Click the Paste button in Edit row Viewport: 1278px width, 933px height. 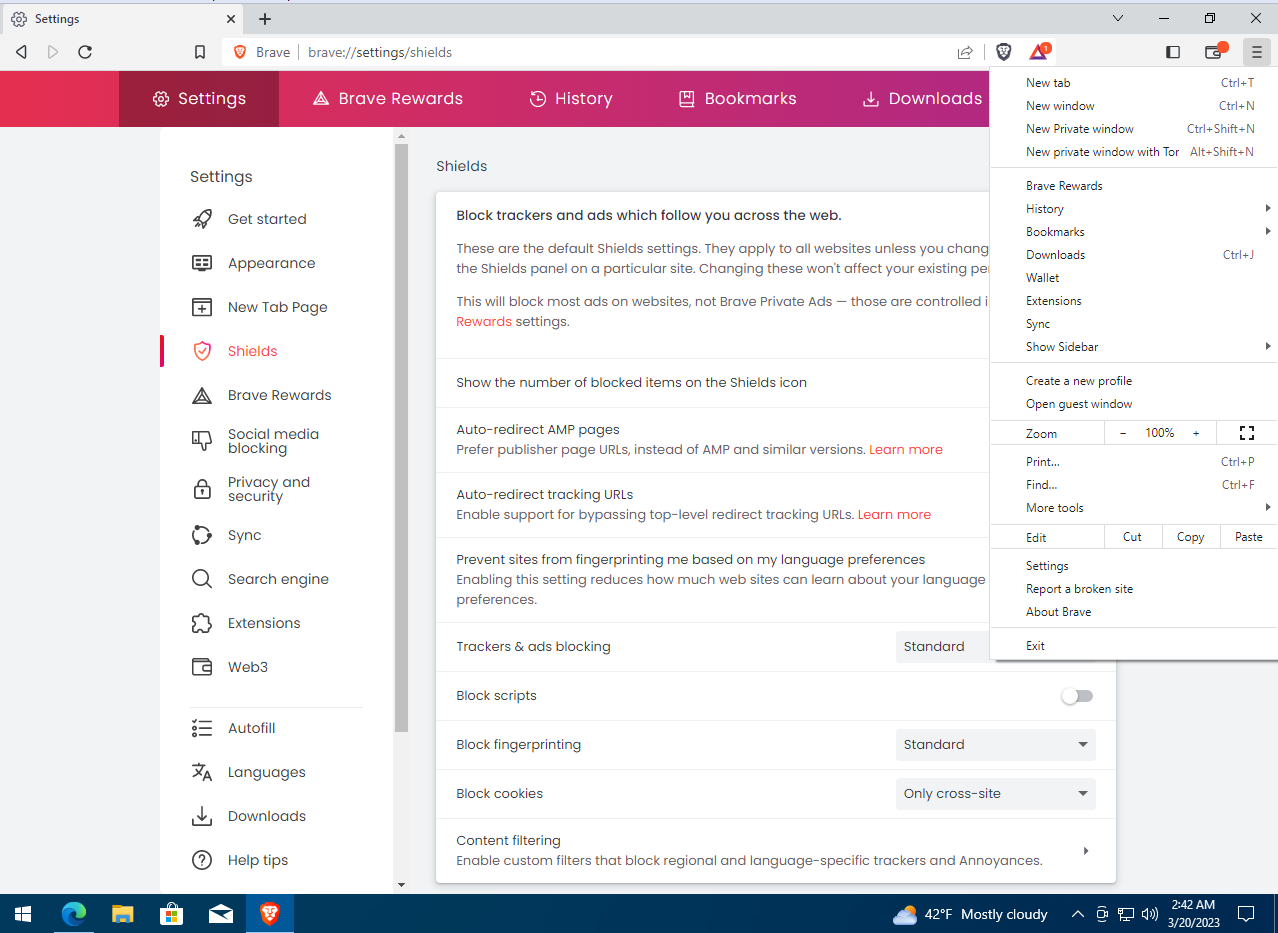[x=1248, y=537]
